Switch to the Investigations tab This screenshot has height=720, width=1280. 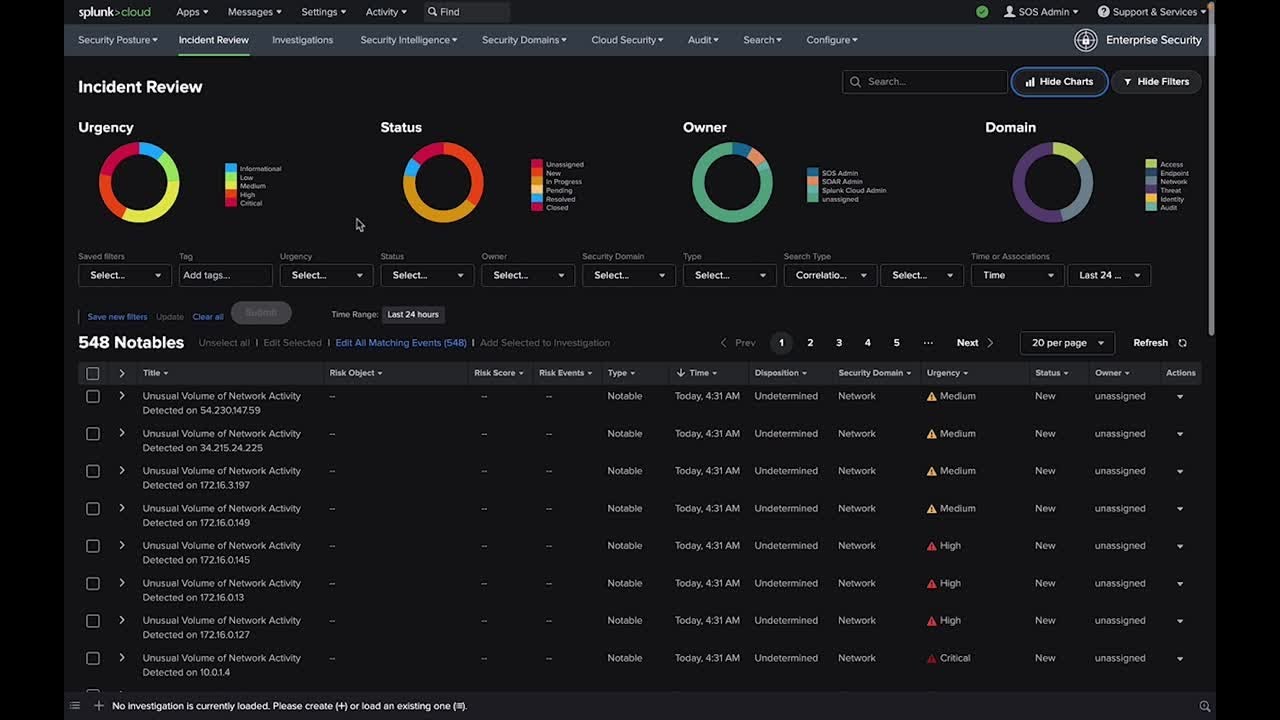302,40
